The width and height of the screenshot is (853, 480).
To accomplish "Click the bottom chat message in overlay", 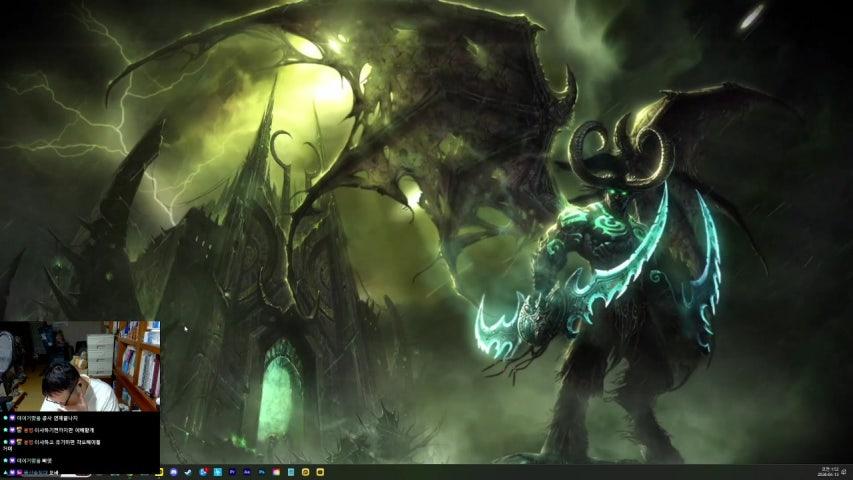I will click(x=38, y=472).
